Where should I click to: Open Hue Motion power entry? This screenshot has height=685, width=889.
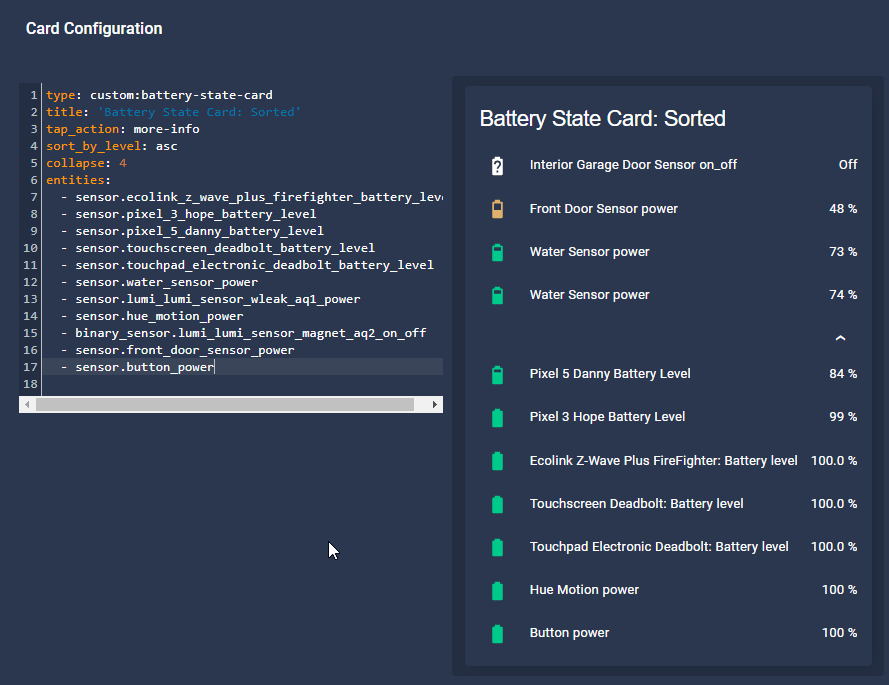[668, 590]
